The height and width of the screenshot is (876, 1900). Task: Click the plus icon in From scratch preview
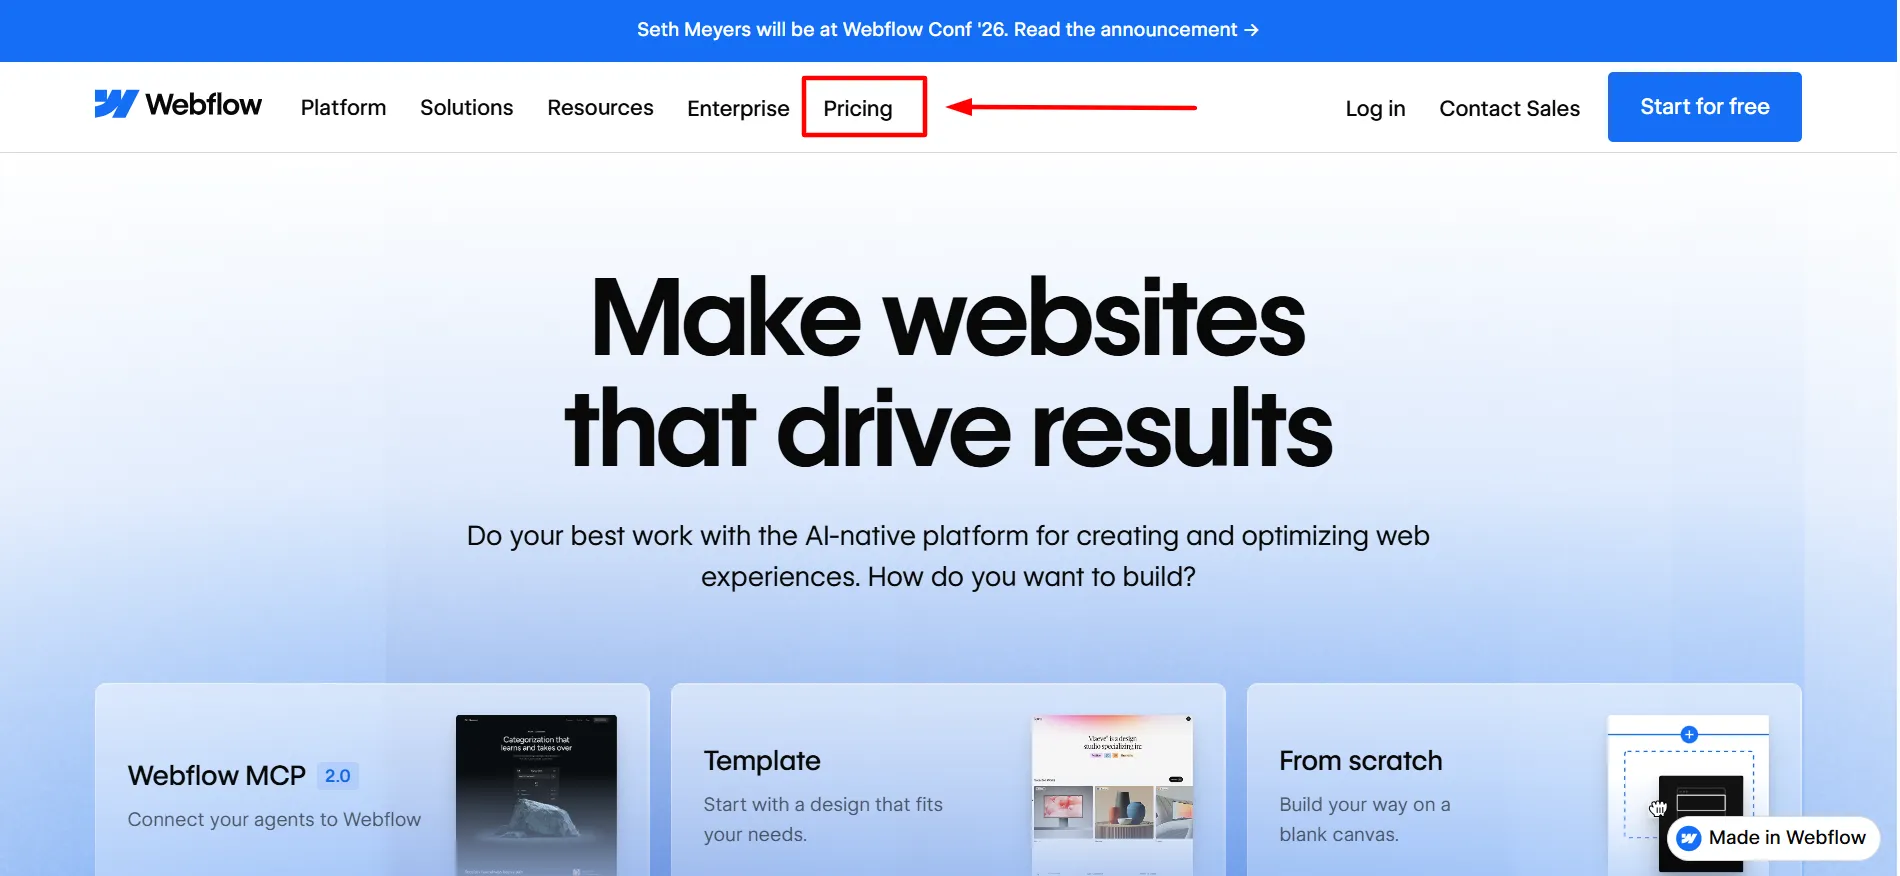[x=1689, y=735]
